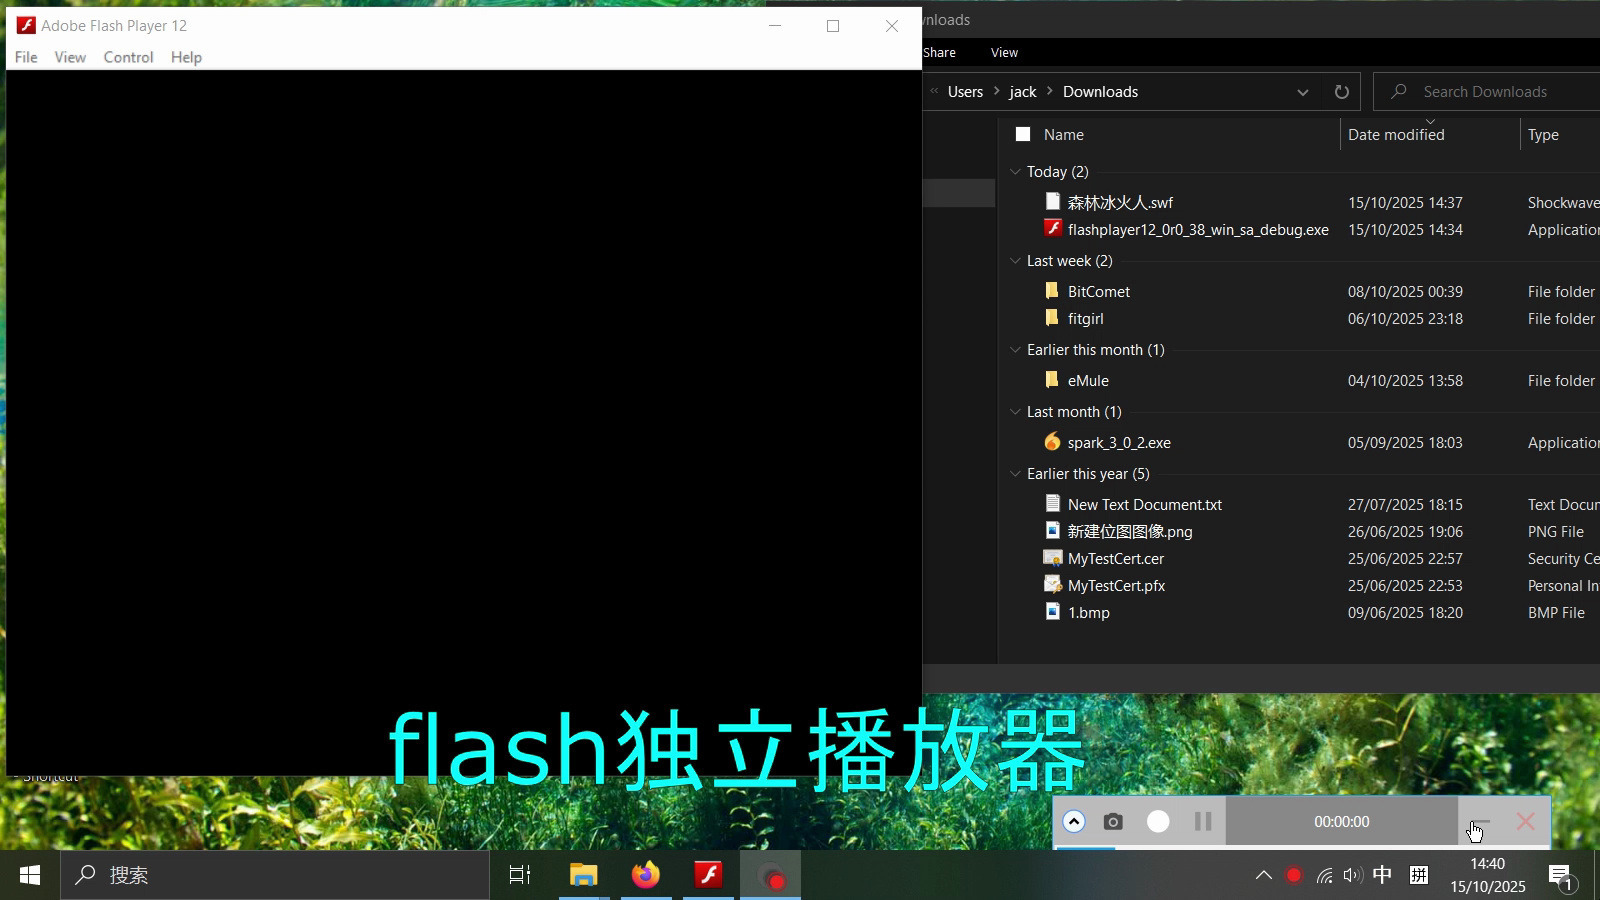This screenshot has width=1600, height=900.
Task: Show hidden system tray icons
Action: (1264, 875)
